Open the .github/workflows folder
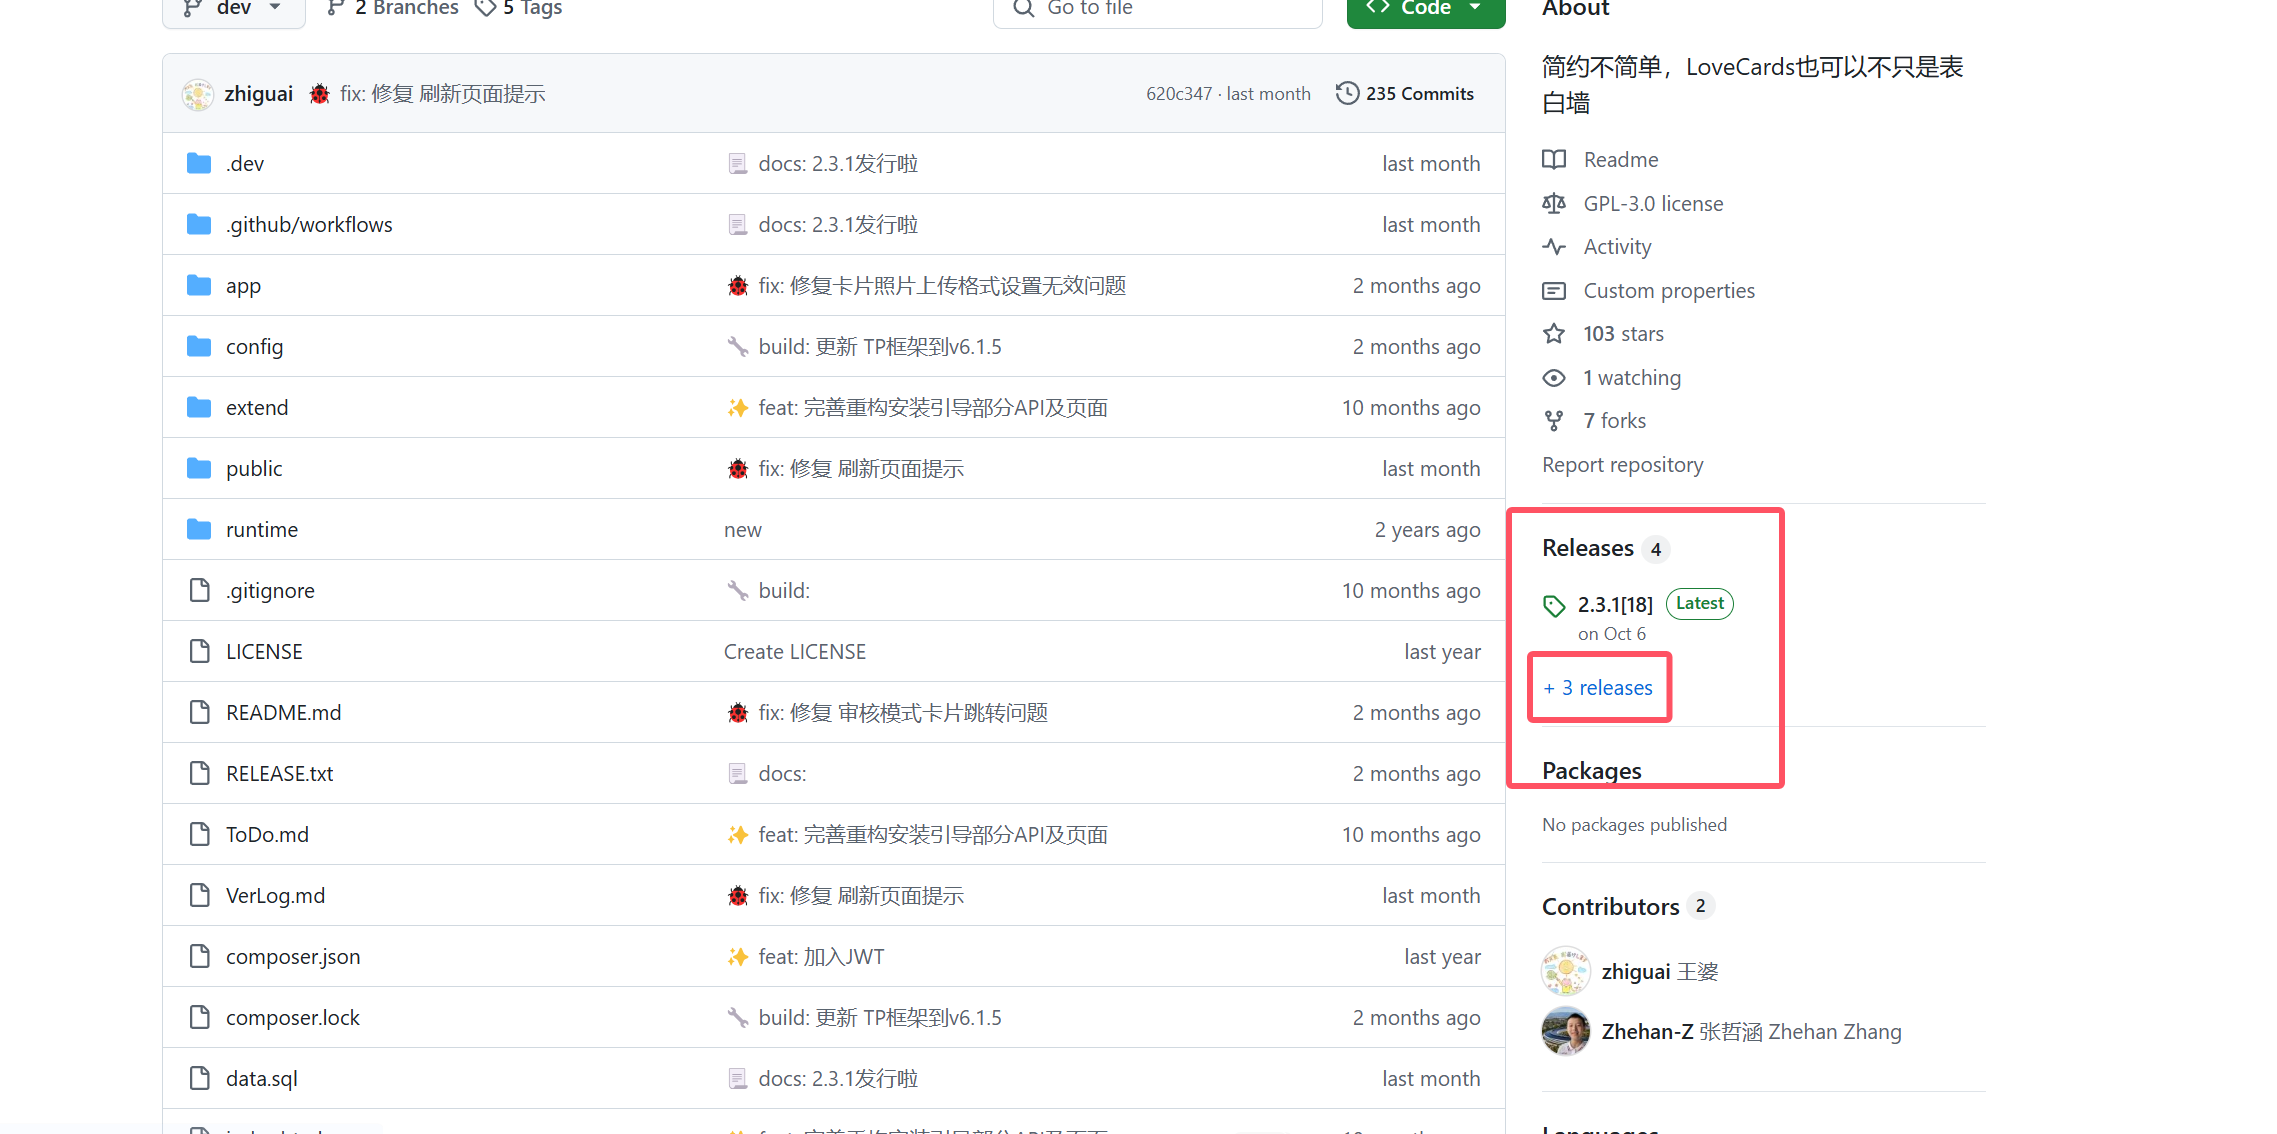2277x1134 pixels. 309,225
